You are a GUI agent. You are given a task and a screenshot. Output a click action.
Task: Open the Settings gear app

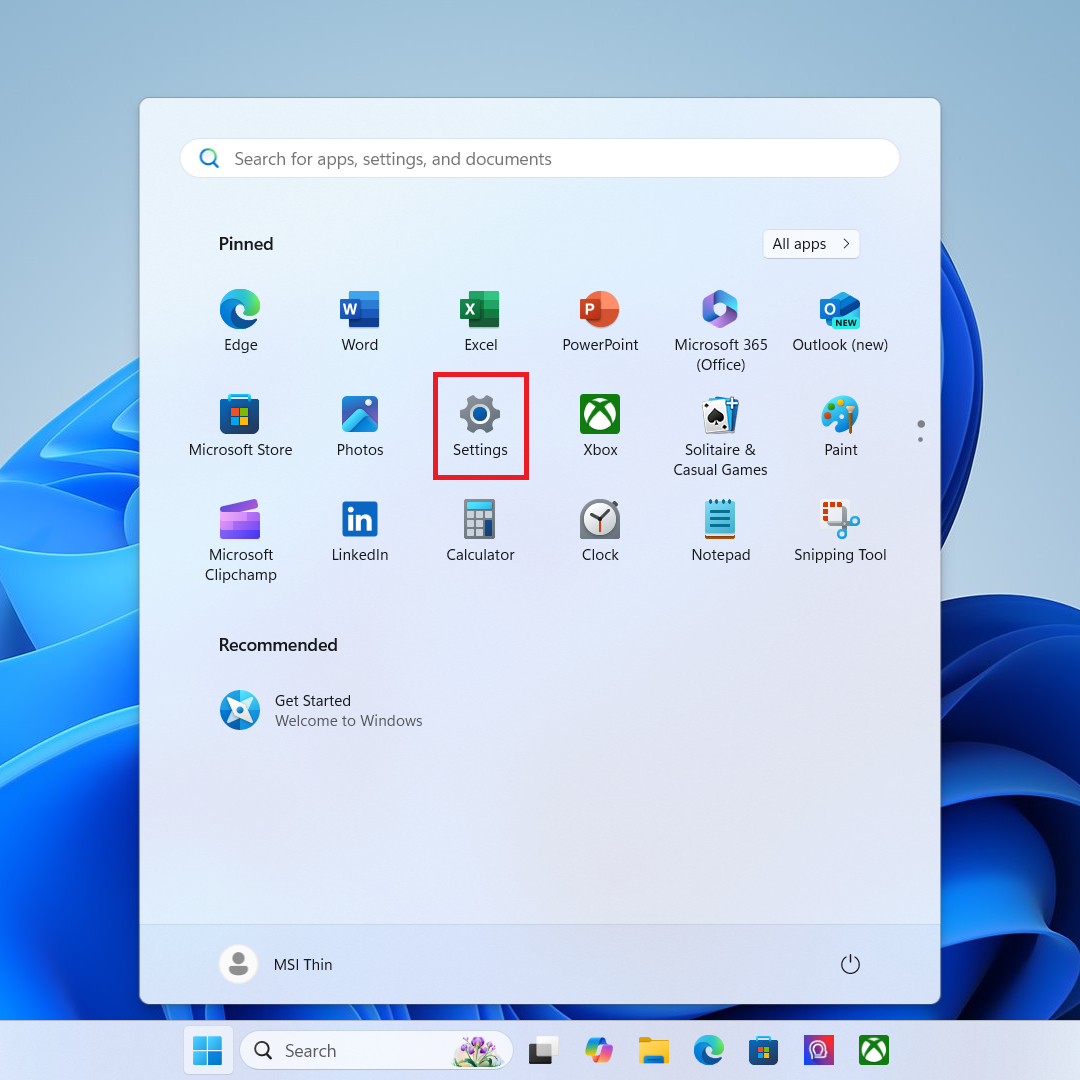(480, 426)
